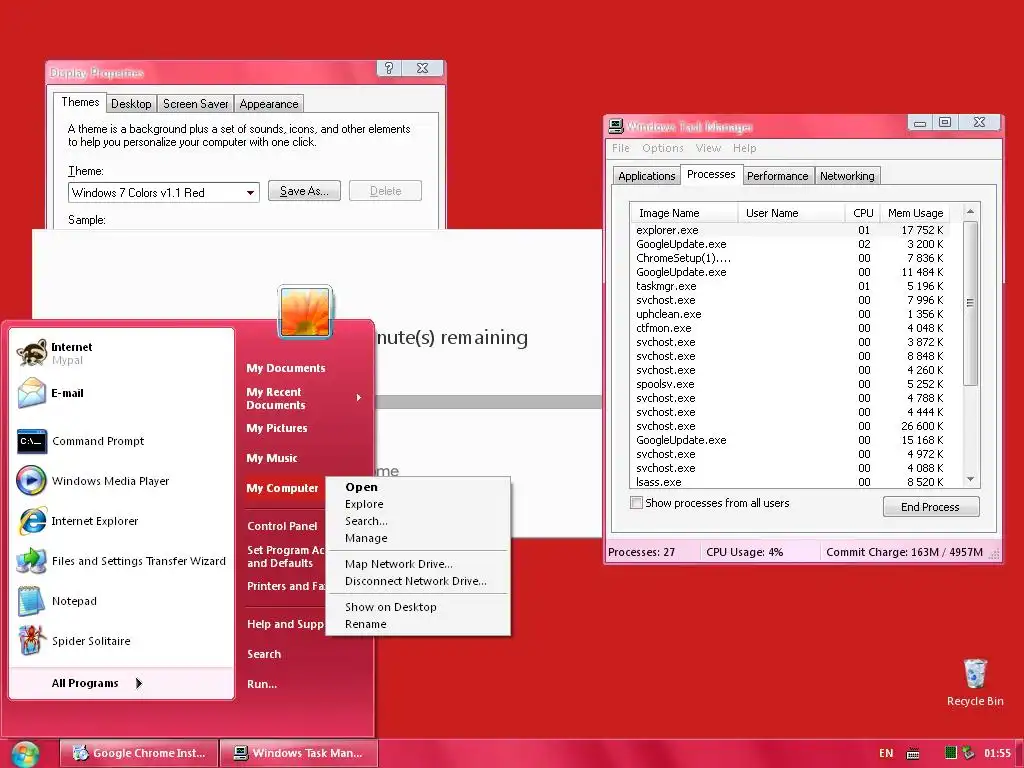Click the Google Update tray icon
The height and width of the screenshot is (768, 1024).
(x=968, y=753)
